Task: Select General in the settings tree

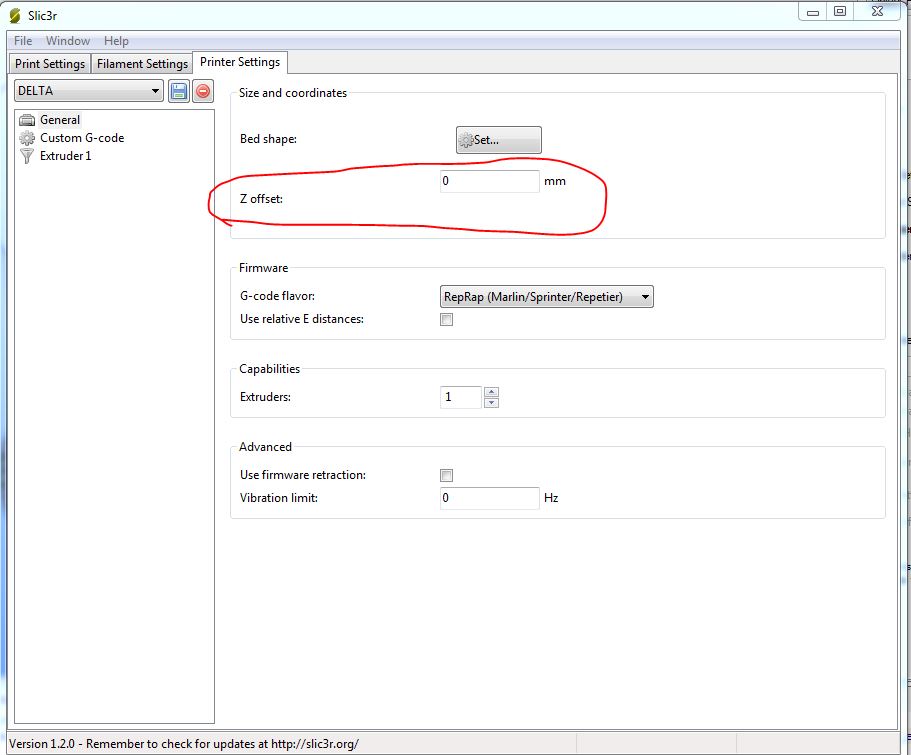Action: click(x=60, y=120)
